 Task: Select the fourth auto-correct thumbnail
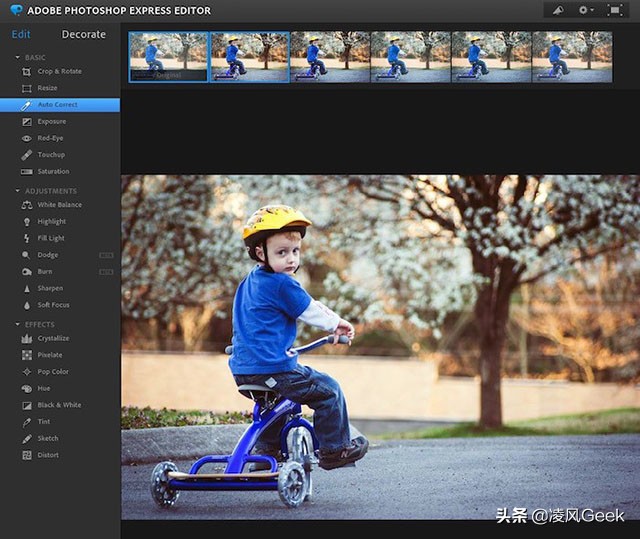click(411, 57)
